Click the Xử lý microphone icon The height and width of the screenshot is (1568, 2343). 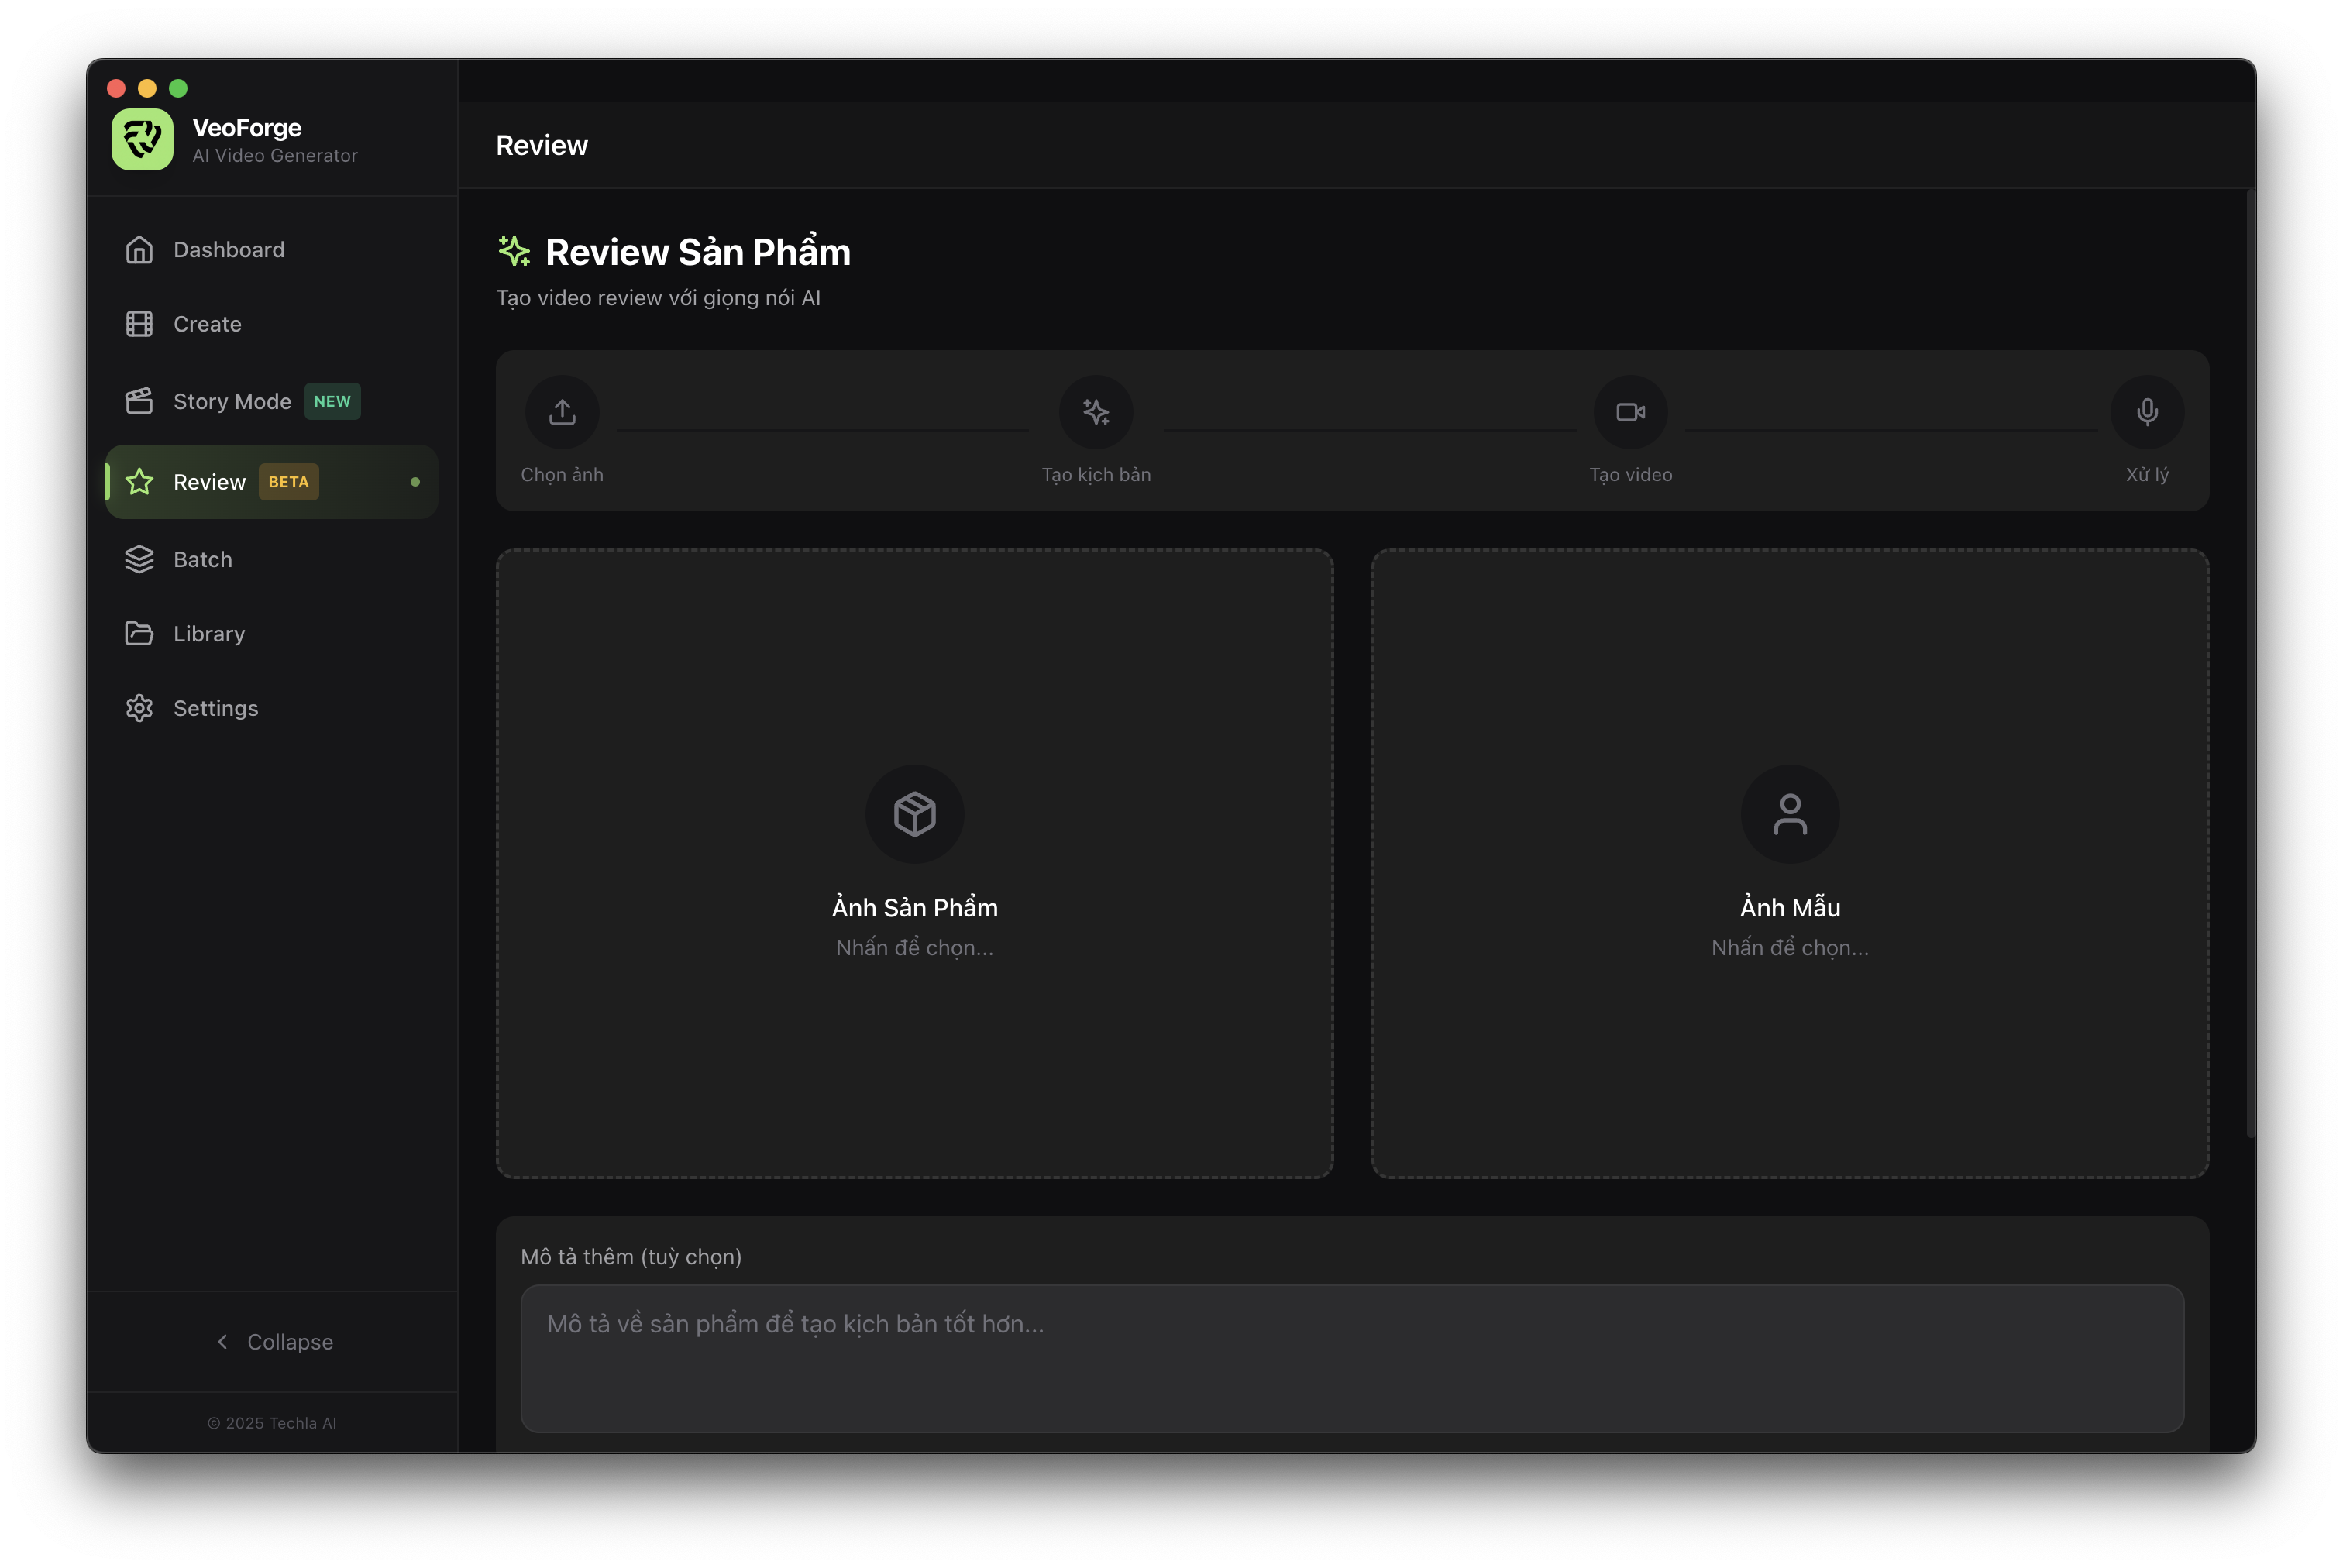click(x=2146, y=411)
